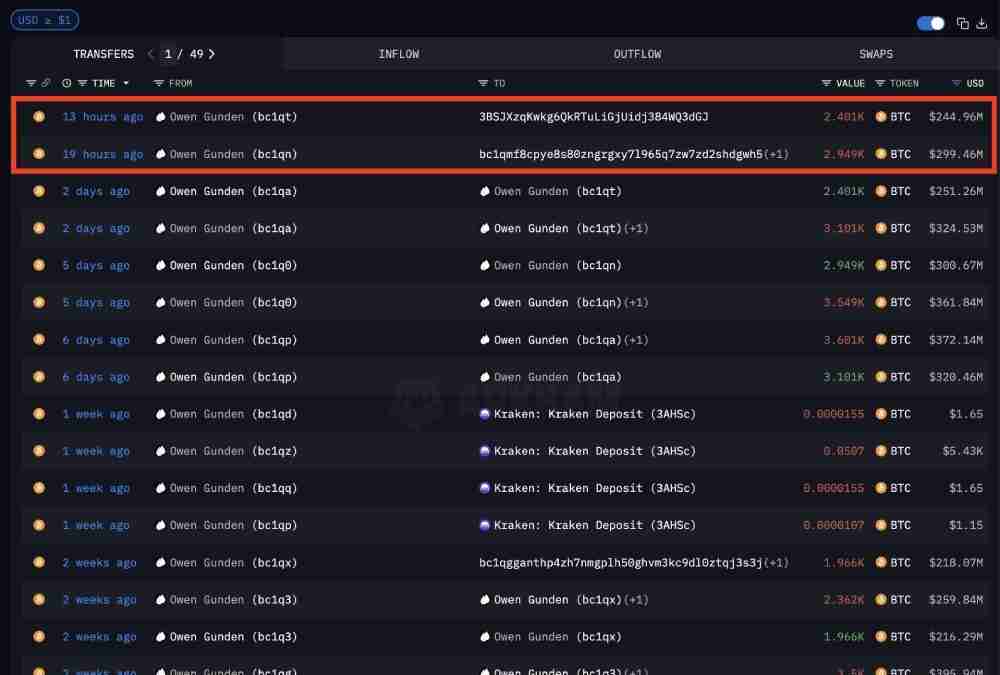The height and width of the screenshot is (675, 1000).
Task: Click the download icon in the top right
Action: point(981,23)
